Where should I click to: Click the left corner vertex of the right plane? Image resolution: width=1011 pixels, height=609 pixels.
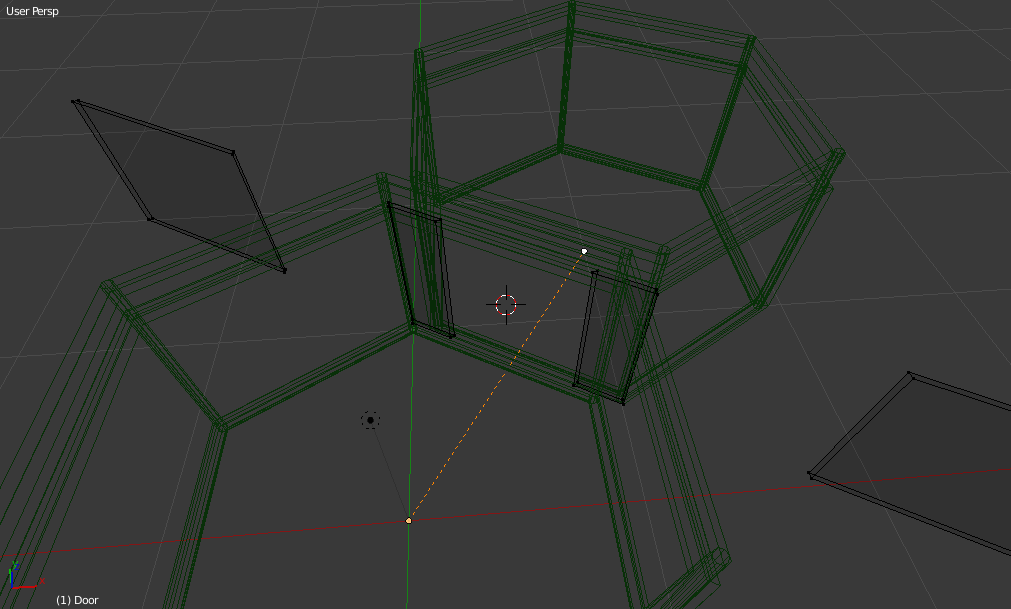pos(810,474)
